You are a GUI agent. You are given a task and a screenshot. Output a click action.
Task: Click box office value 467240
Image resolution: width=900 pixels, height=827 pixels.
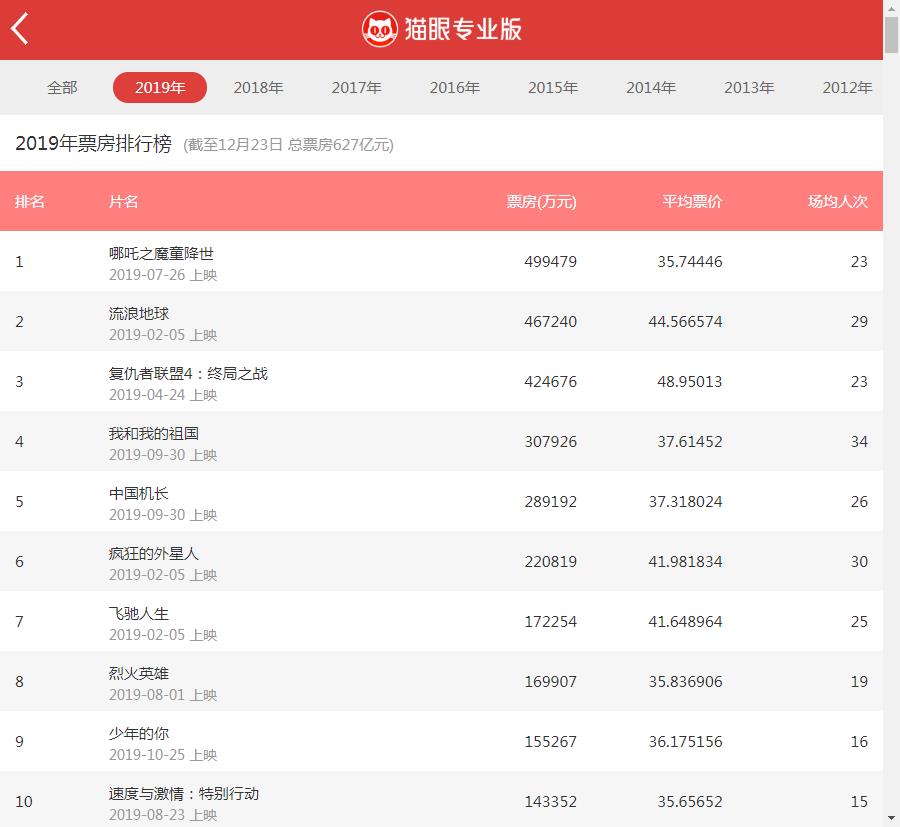coord(550,321)
